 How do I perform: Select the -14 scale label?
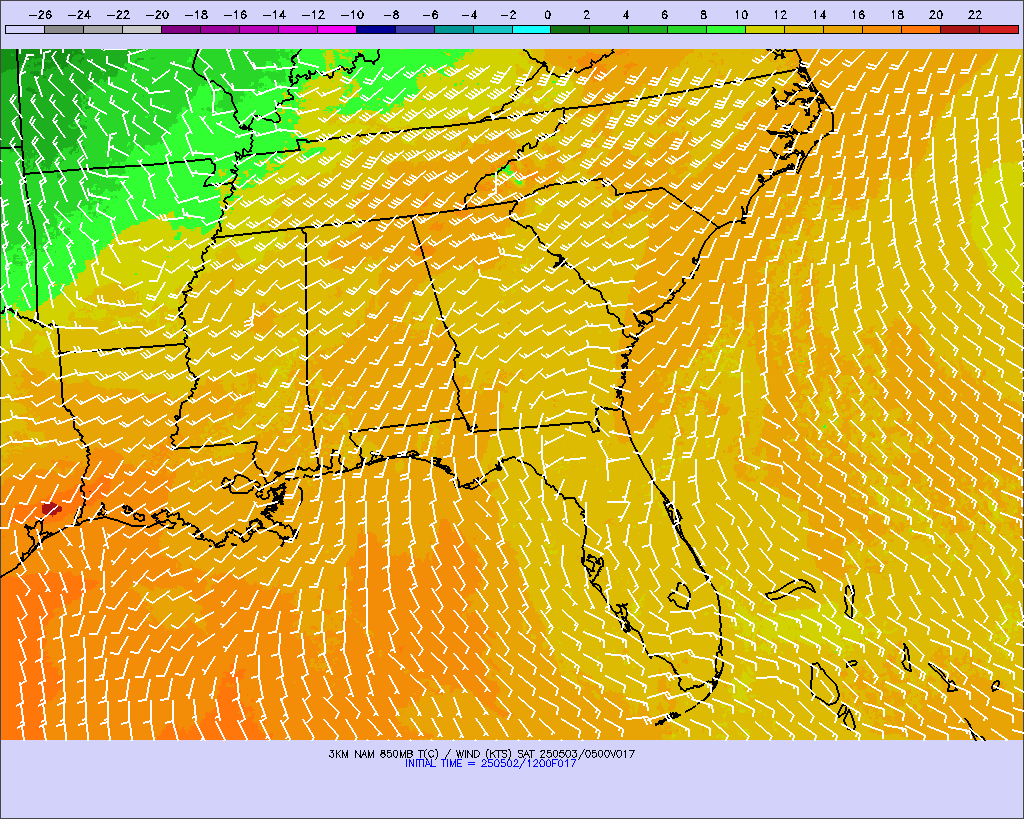[x=274, y=14]
